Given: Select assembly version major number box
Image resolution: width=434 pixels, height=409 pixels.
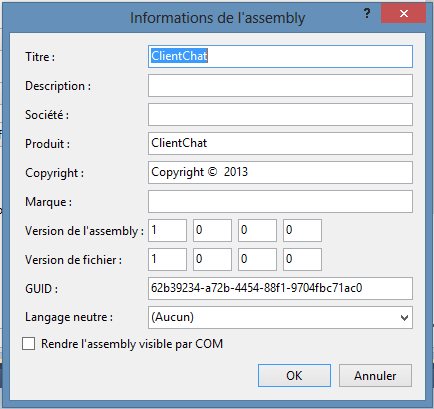Looking at the screenshot, I should click(167, 230).
